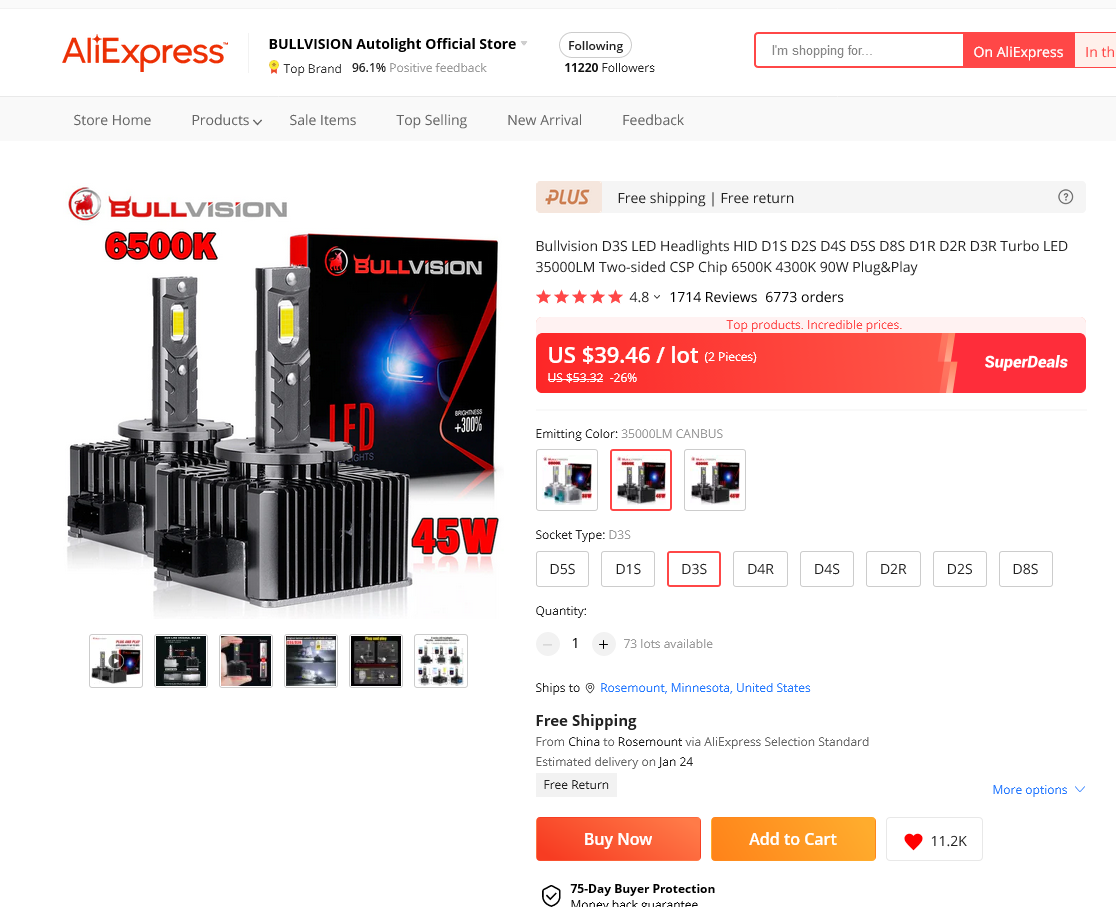Click the AliExpress logo

tap(144, 53)
